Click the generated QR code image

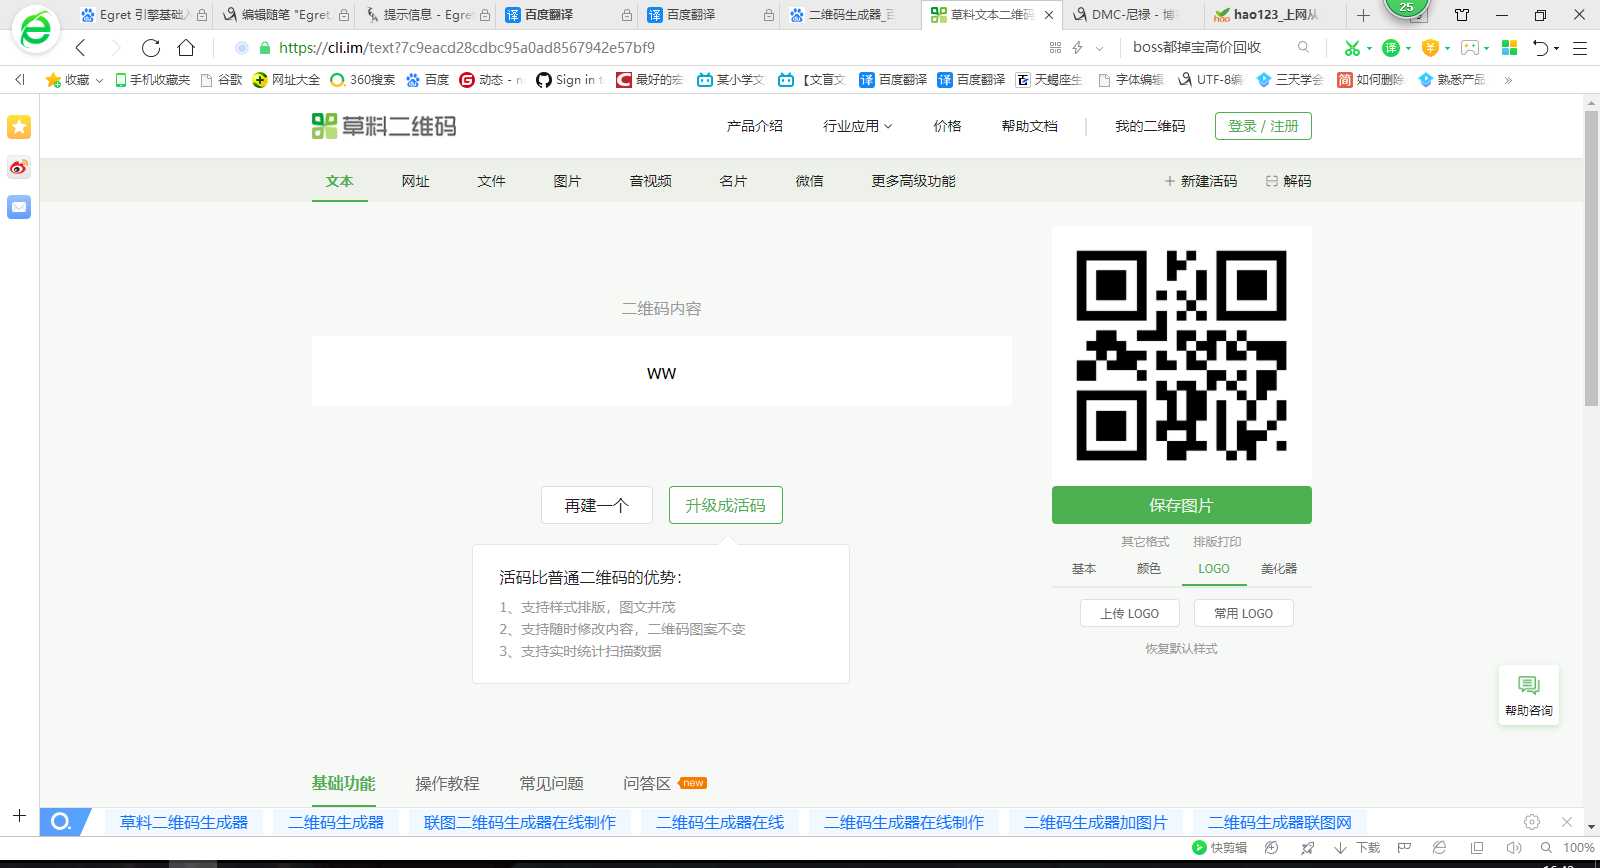1182,355
